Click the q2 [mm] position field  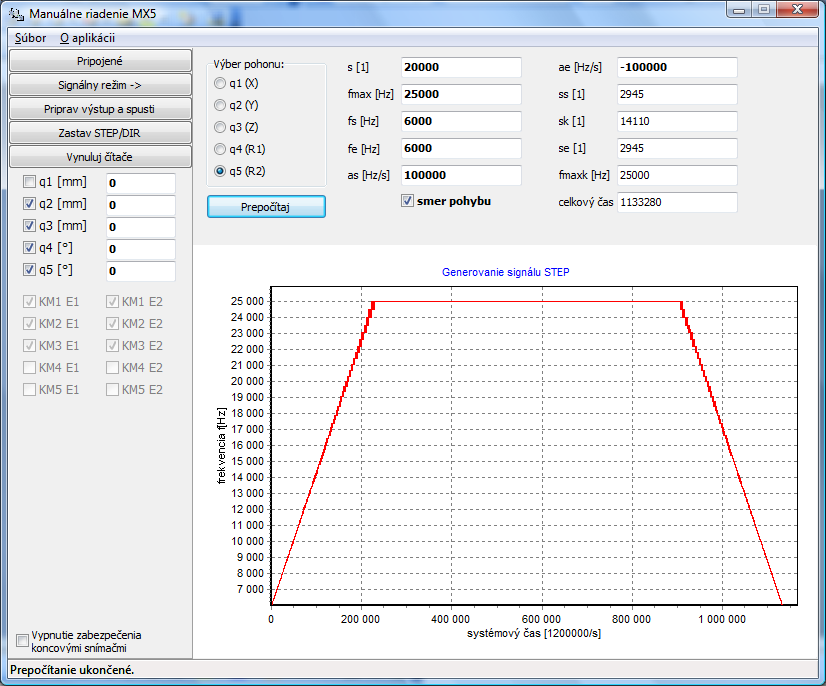(x=141, y=205)
